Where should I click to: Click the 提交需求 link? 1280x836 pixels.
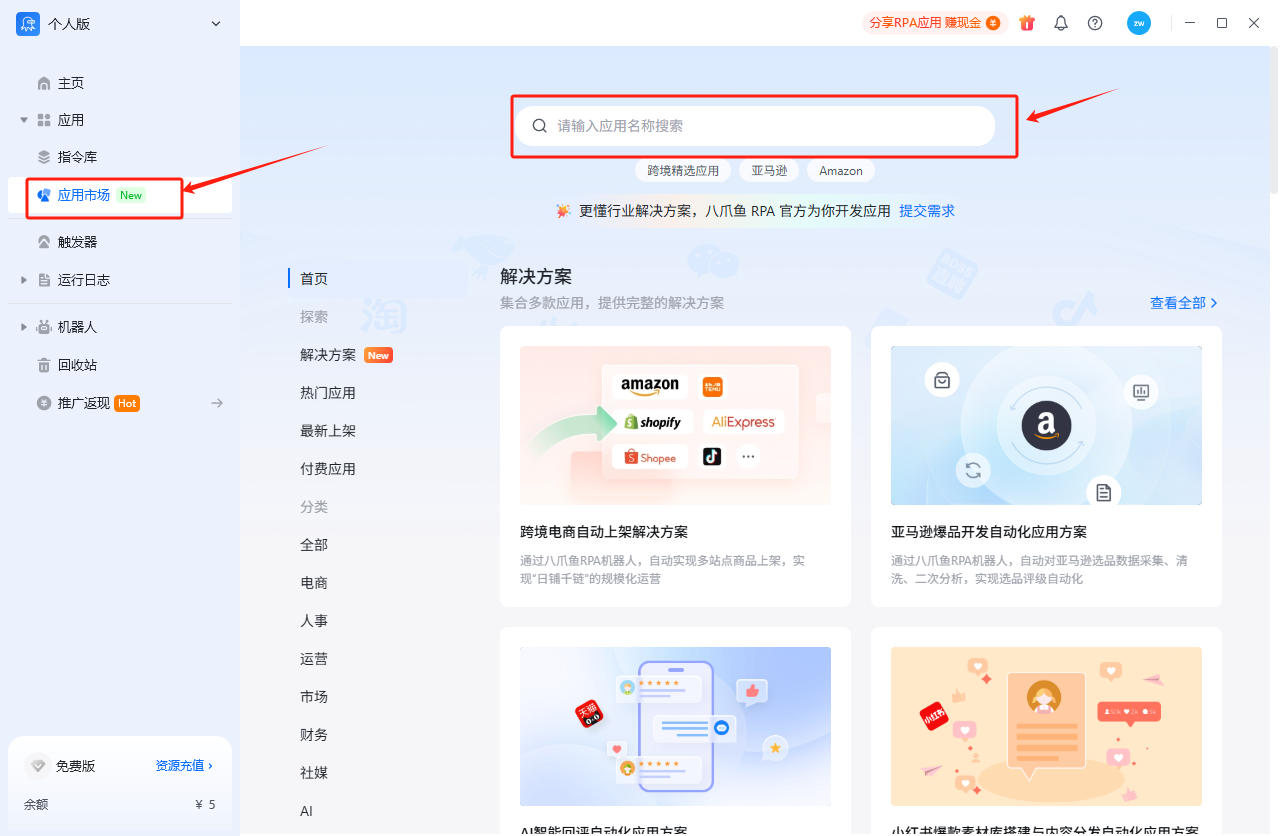[x=927, y=211]
